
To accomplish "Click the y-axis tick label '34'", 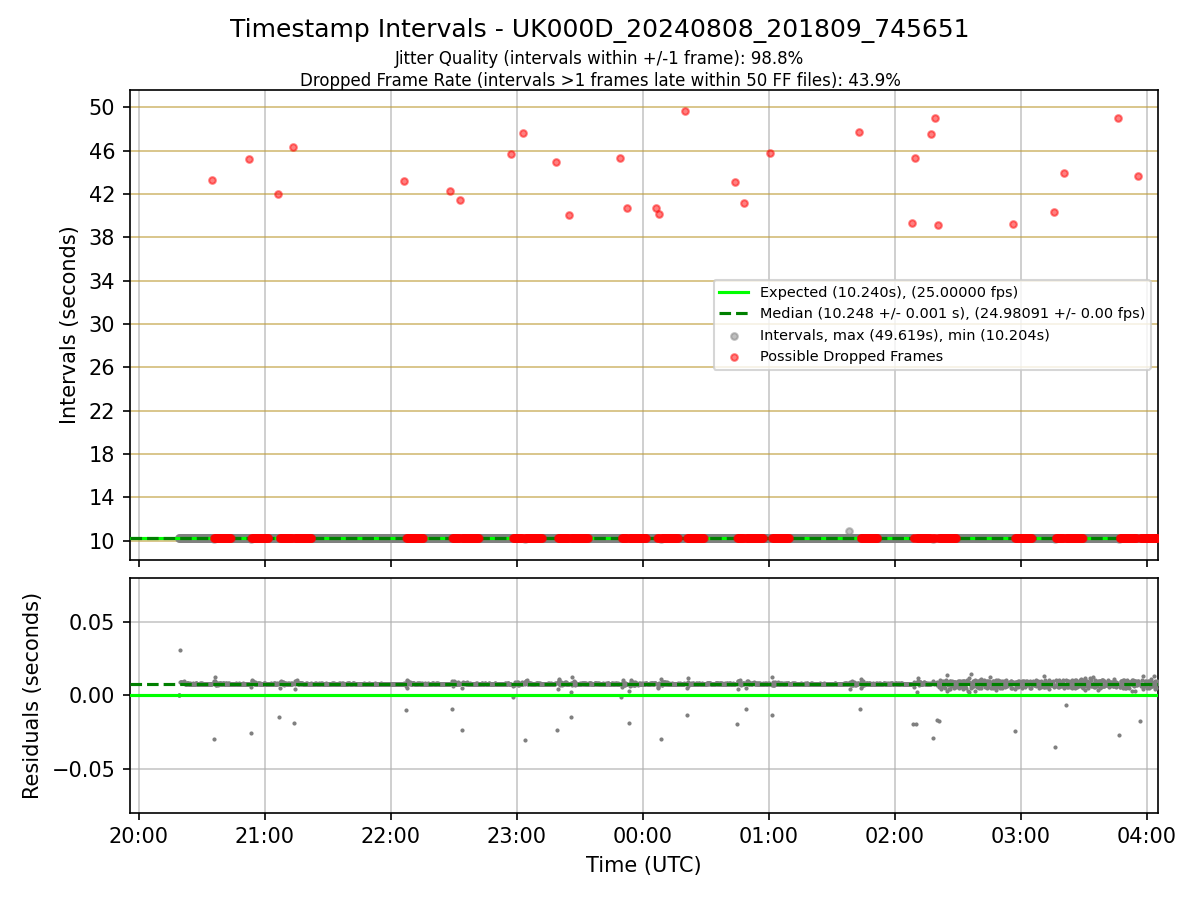I will click(x=102, y=281).
